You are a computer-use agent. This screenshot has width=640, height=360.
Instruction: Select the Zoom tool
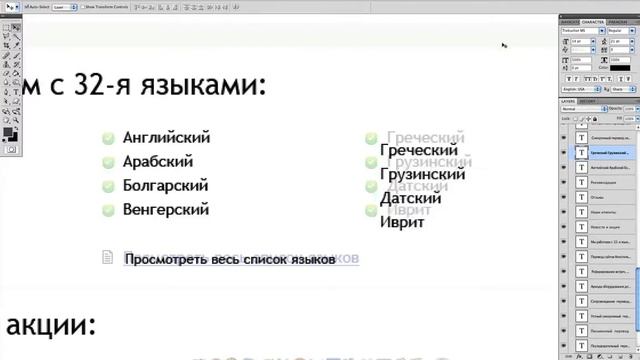coord(16,120)
